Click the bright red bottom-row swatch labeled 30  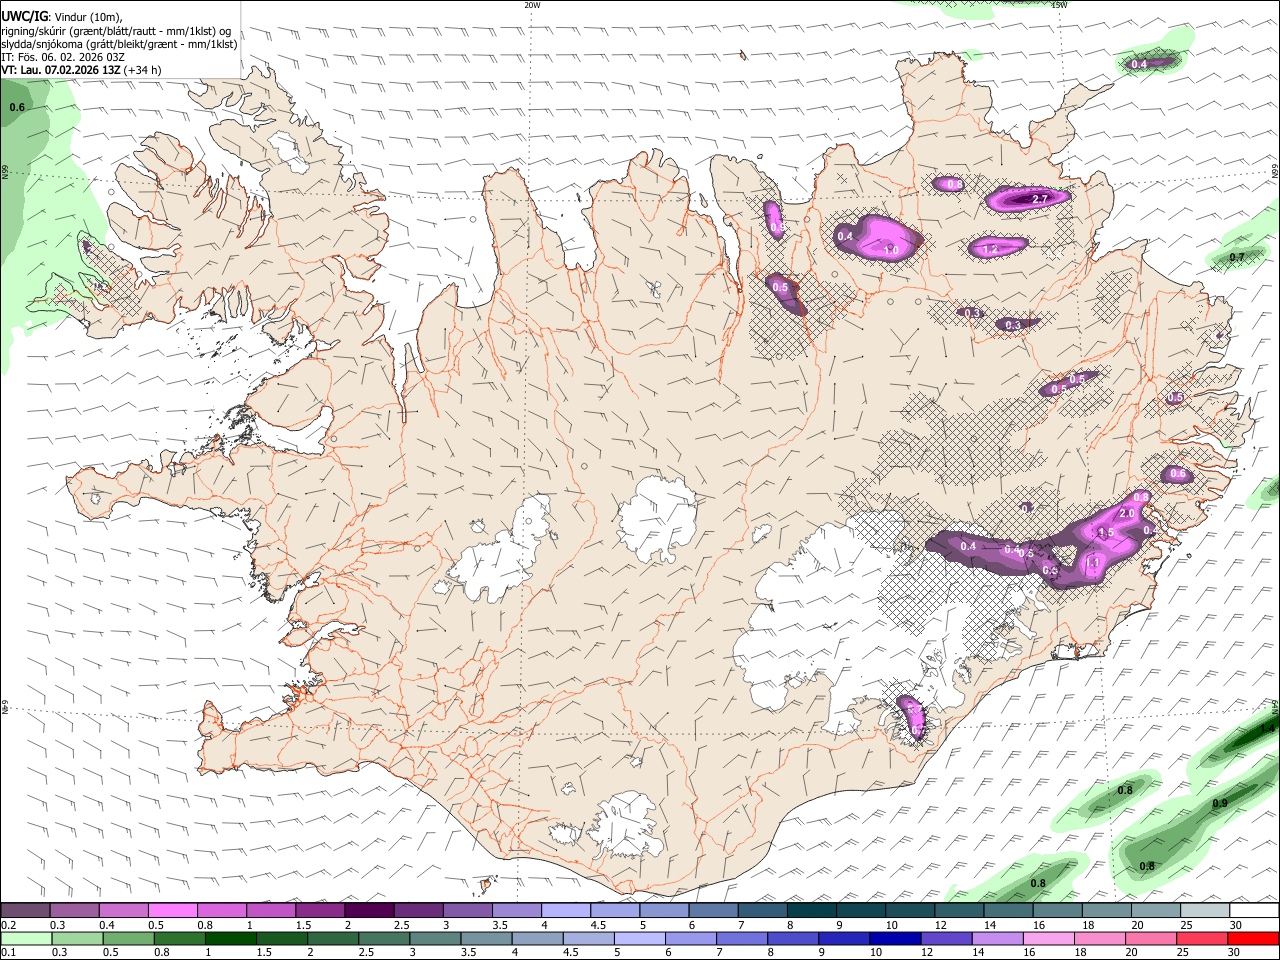click(1252, 938)
